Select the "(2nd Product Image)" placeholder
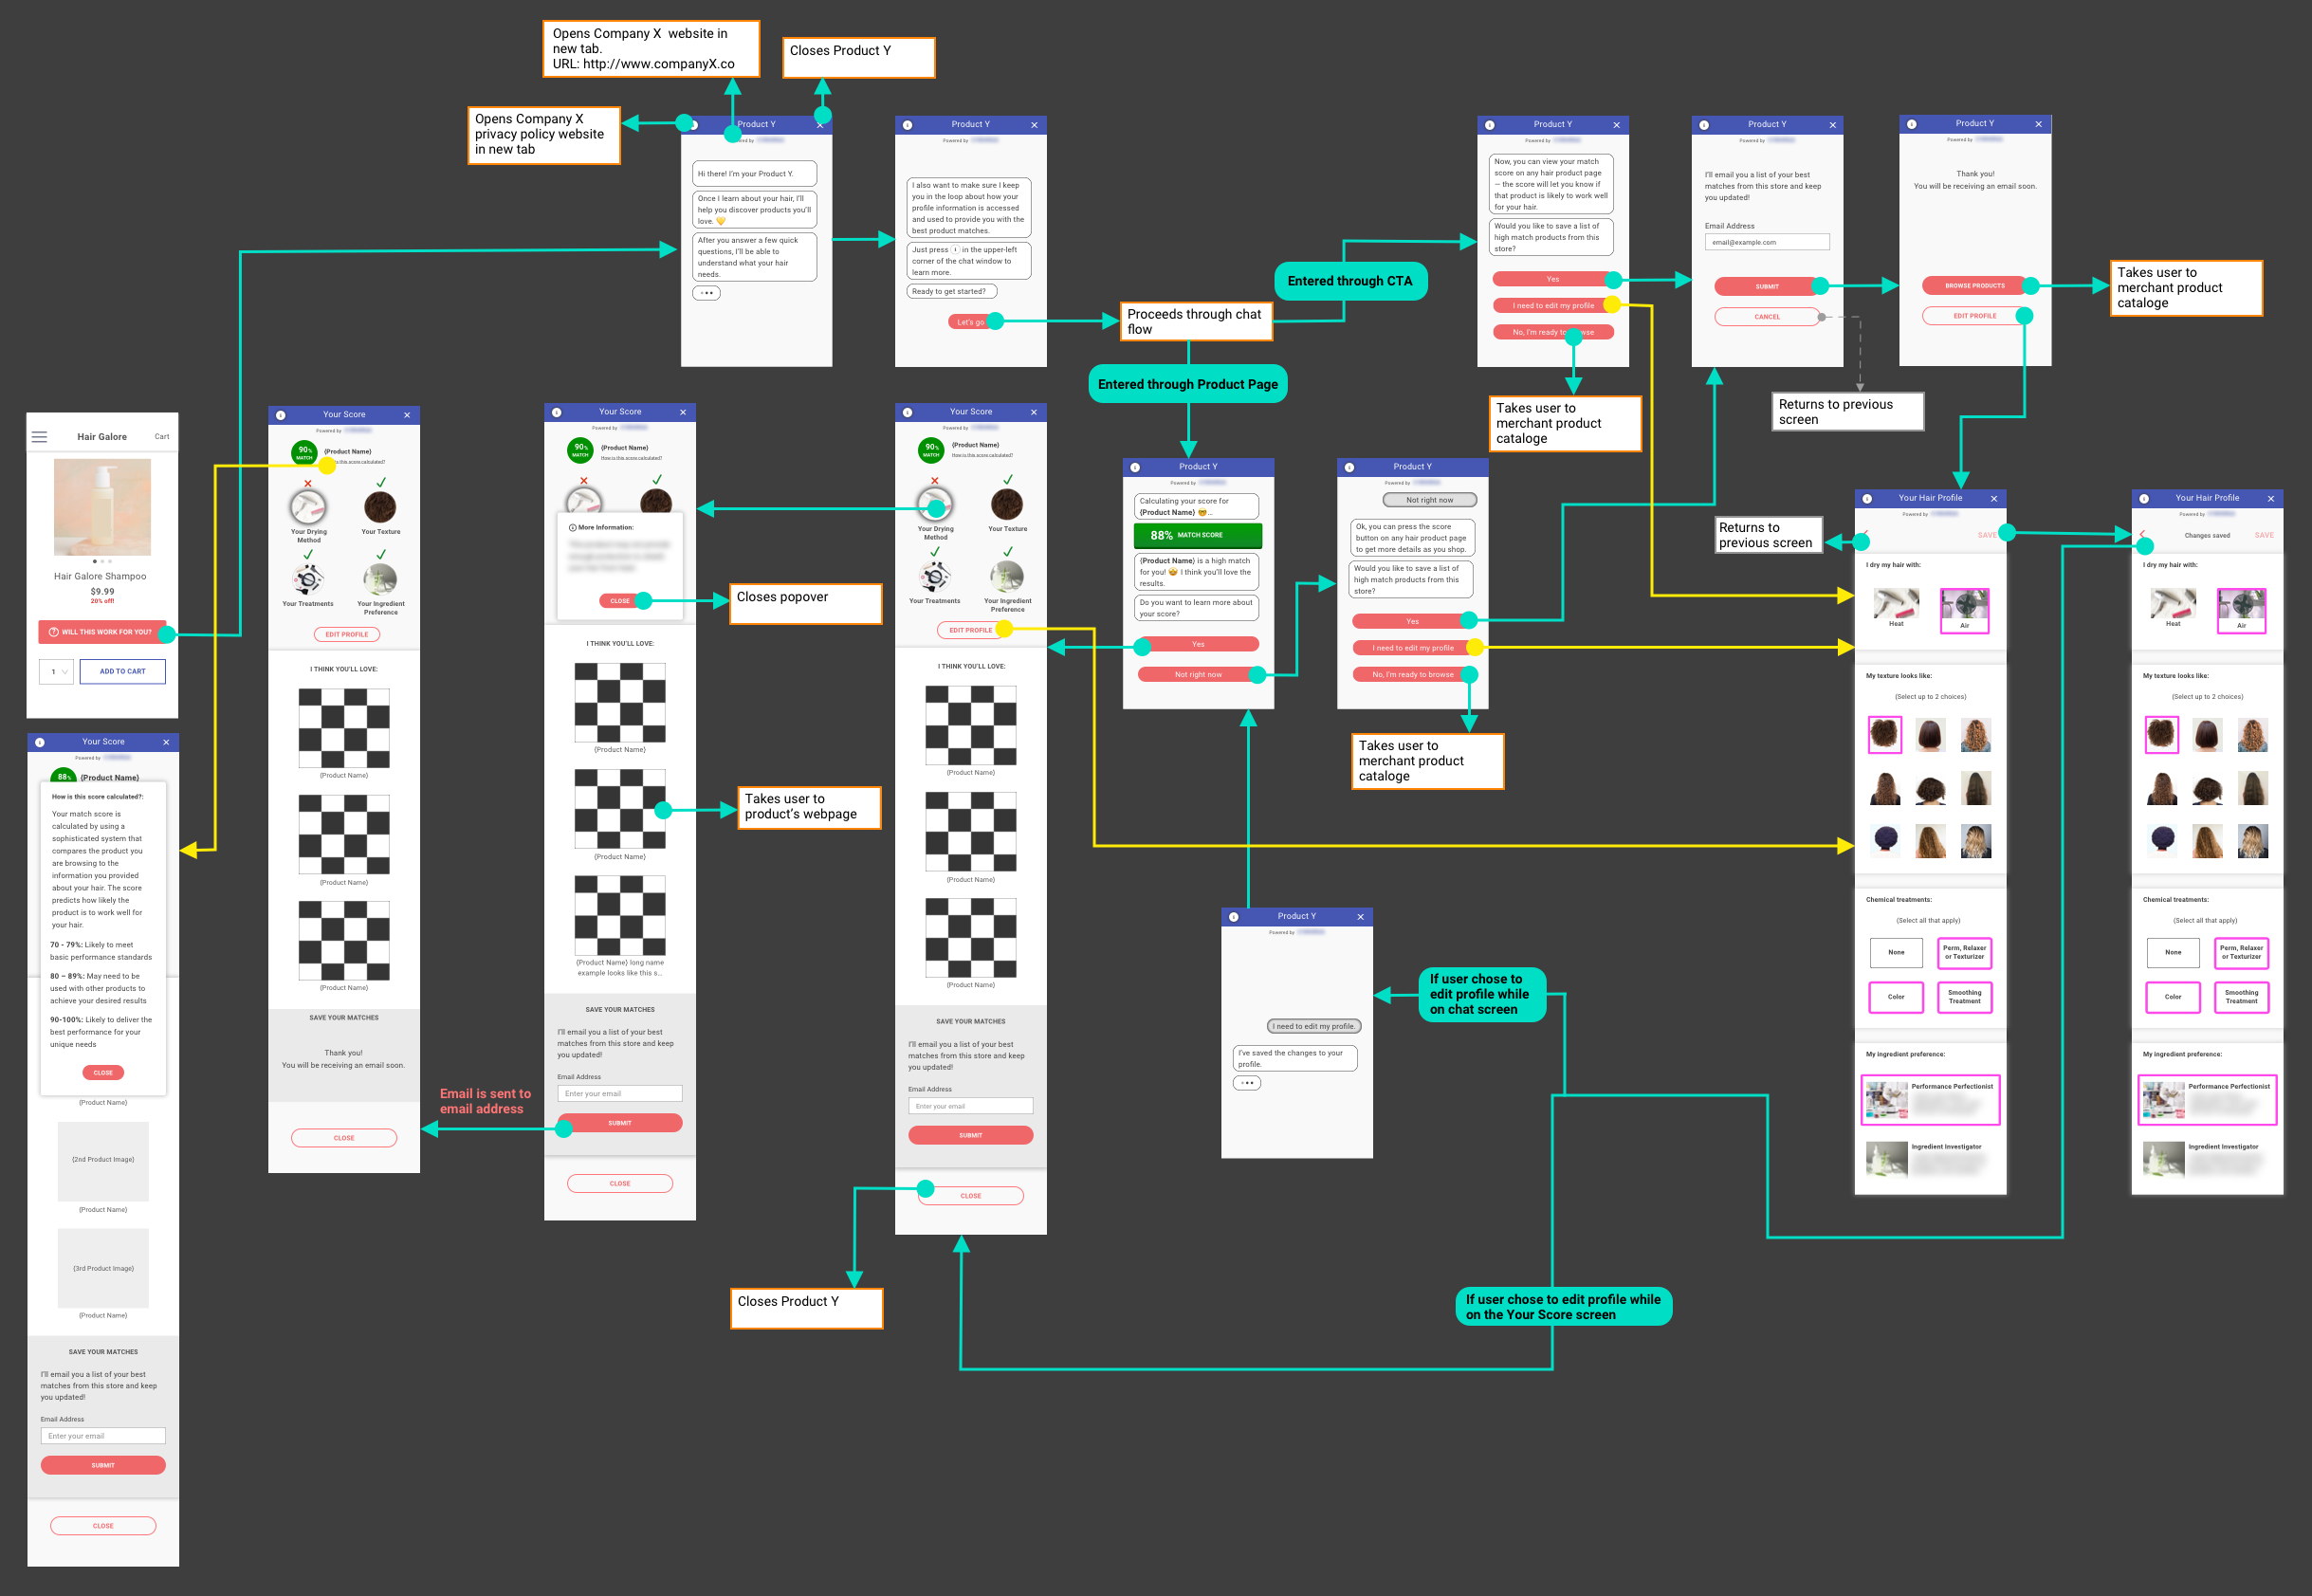 [103, 1161]
